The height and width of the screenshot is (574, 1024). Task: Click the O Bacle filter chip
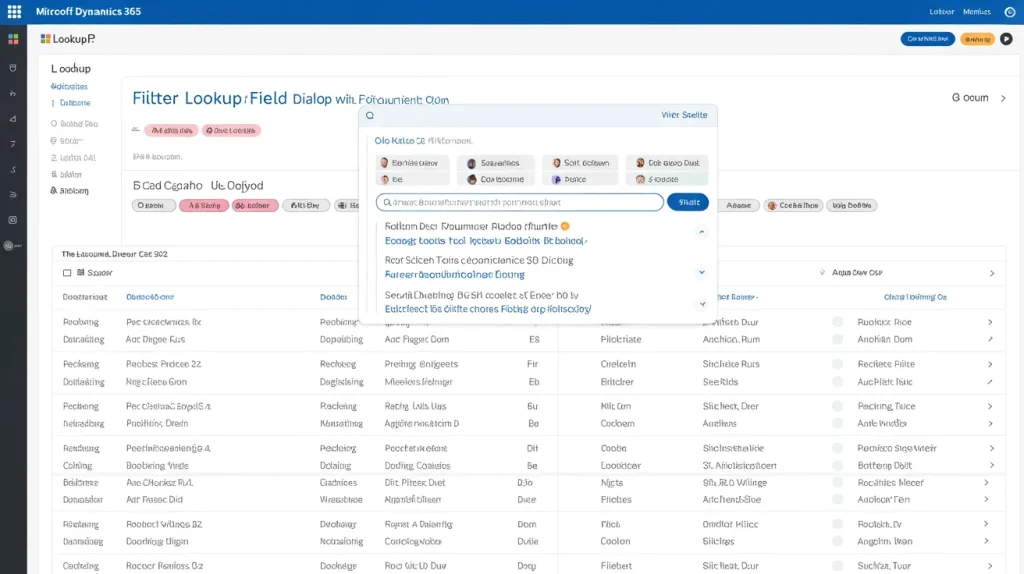[153, 205]
